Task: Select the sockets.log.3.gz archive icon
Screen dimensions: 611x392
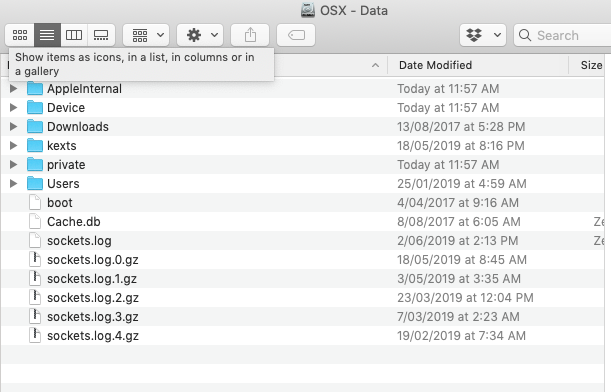Action: (x=35, y=317)
